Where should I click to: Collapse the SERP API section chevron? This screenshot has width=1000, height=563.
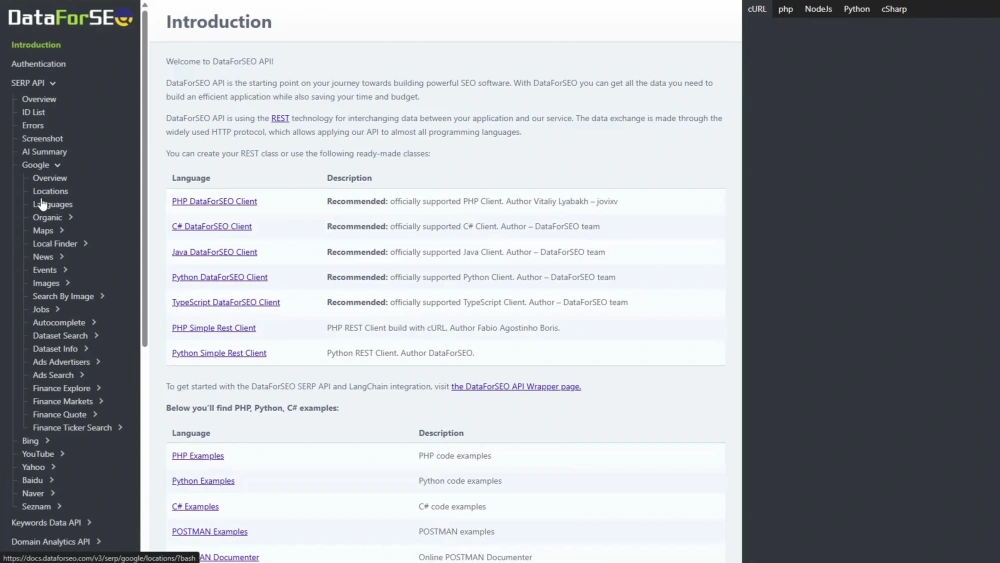coord(53,84)
